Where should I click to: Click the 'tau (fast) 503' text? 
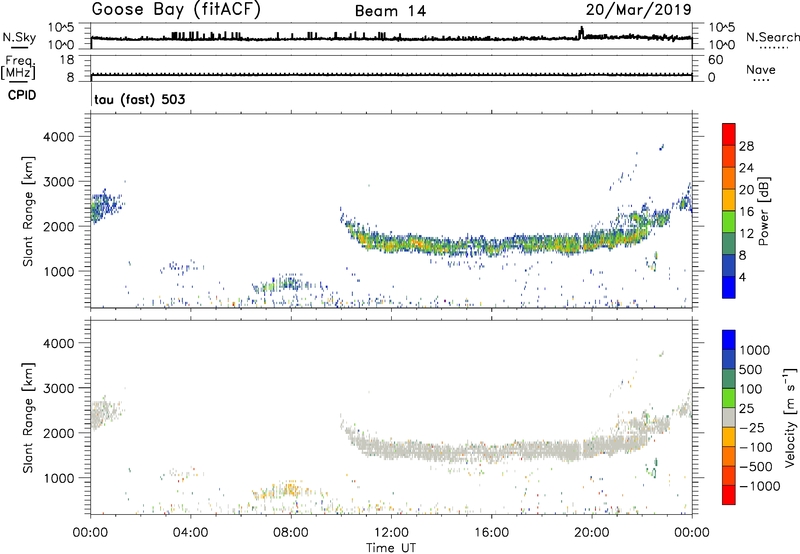tap(140, 99)
